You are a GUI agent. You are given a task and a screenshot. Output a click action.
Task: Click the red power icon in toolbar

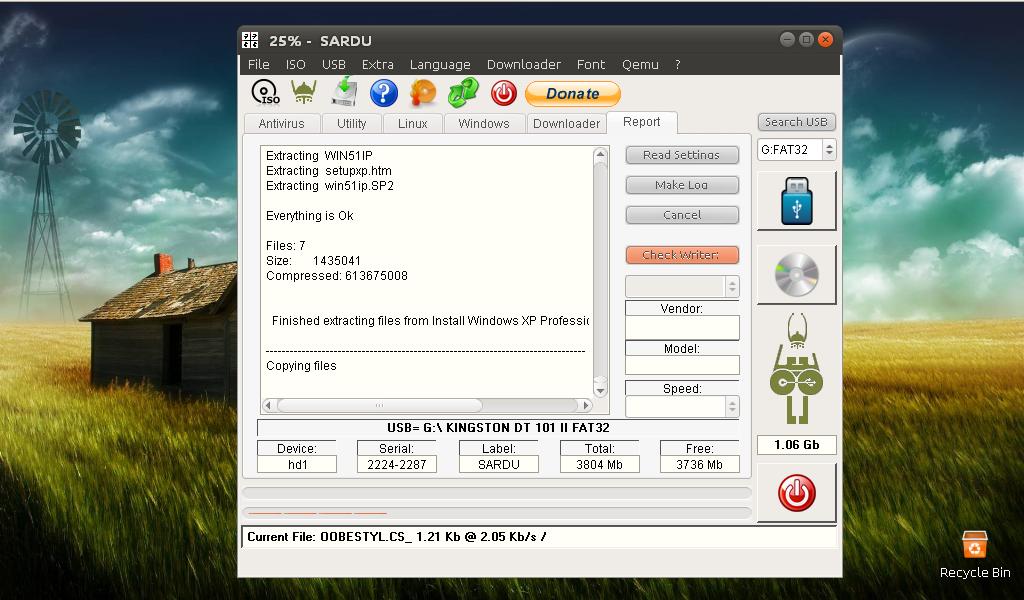[x=504, y=93]
